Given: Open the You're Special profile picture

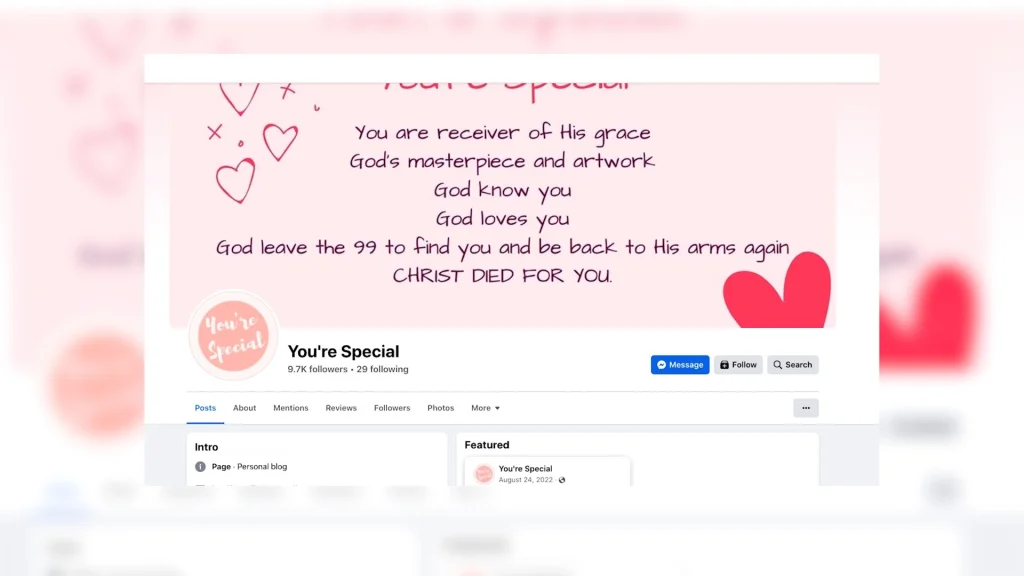Looking at the screenshot, I should tap(234, 335).
